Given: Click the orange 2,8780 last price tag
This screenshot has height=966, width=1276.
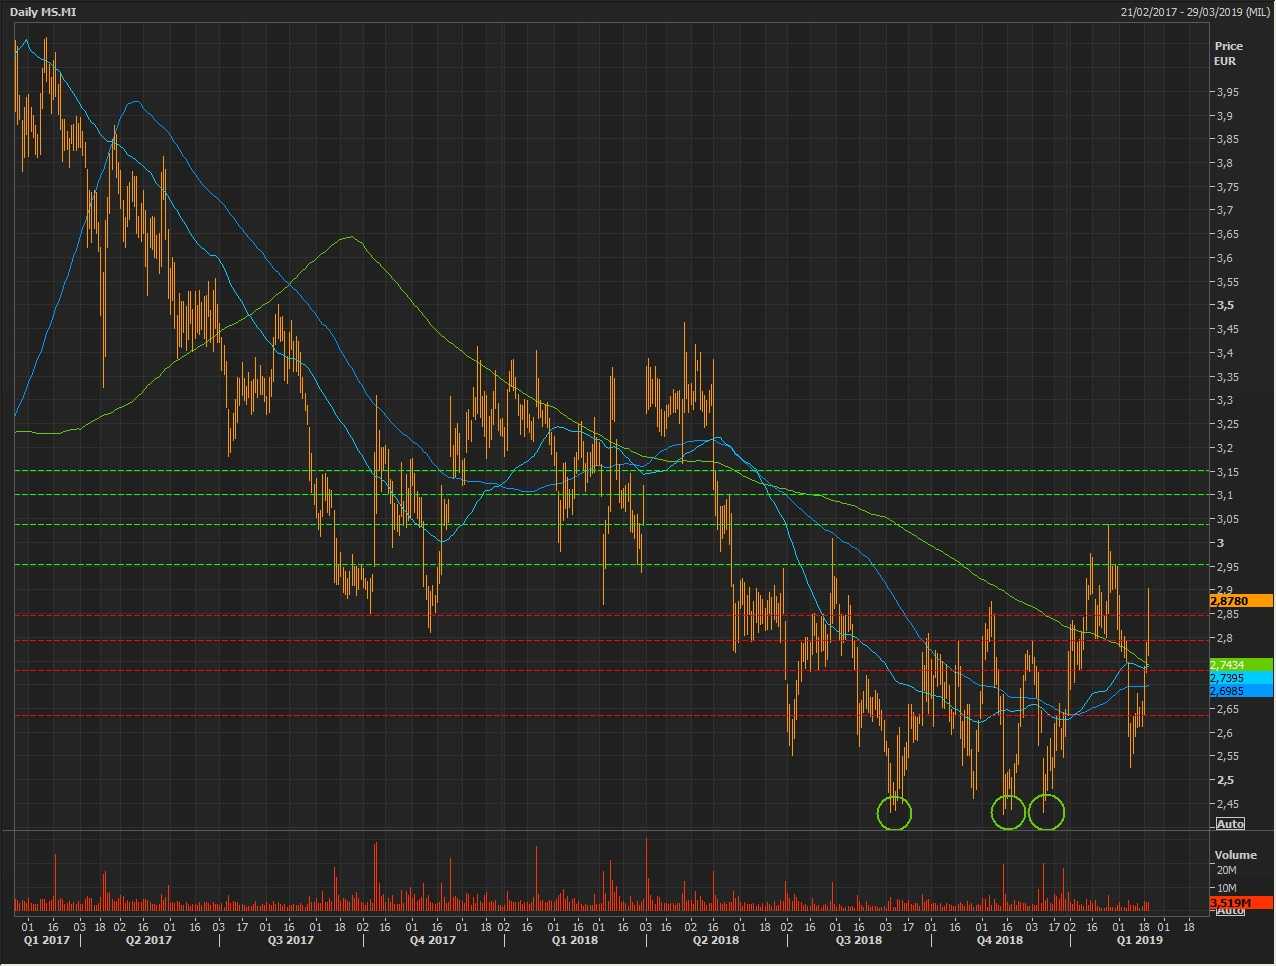Looking at the screenshot, I should [1241, 601].
